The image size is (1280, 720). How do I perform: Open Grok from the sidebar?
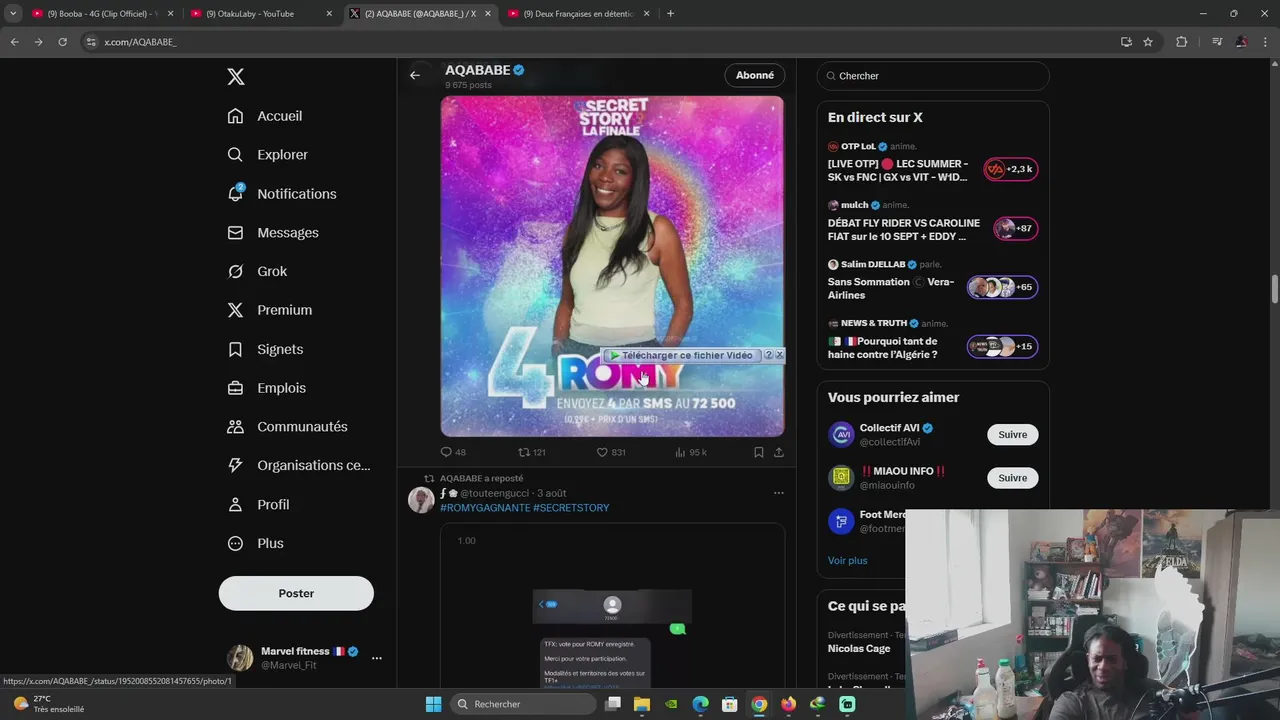pyautogui.click(x=257, y=271)
